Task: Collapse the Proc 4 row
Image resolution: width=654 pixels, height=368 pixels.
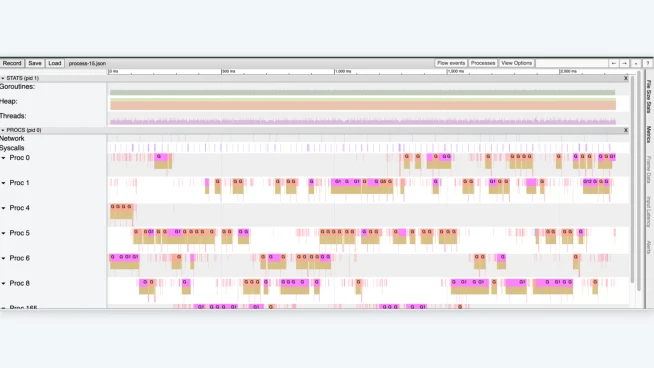Action: pyautogui.click(x=3, y=208)
